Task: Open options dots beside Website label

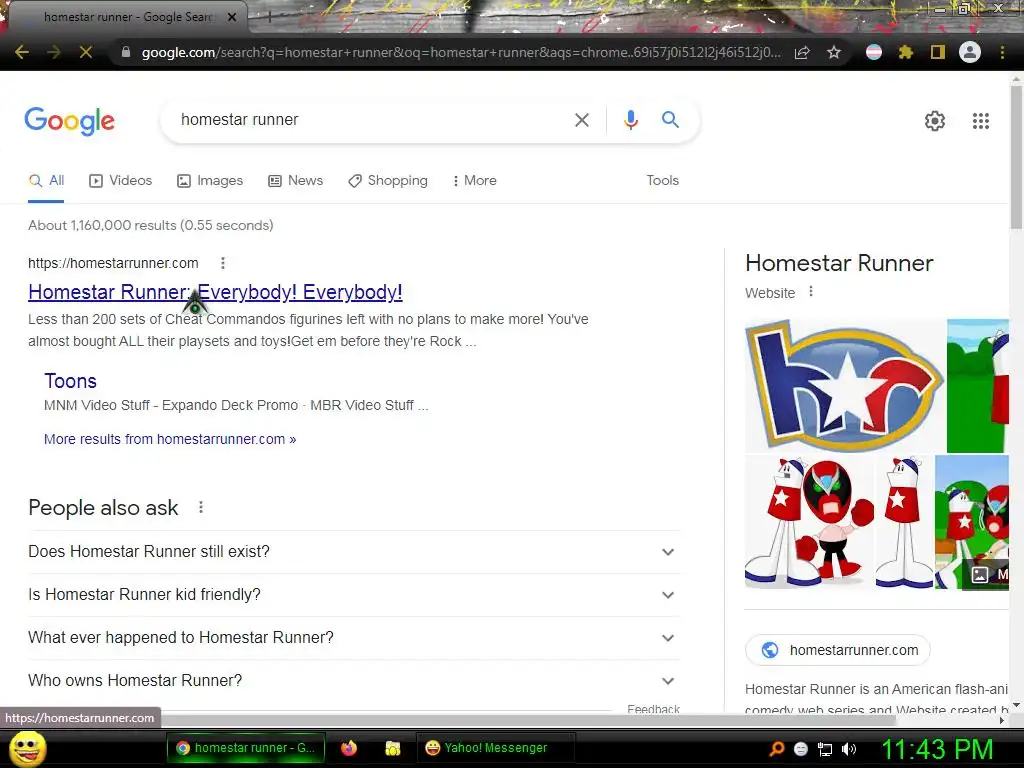Action: [811, 291]
